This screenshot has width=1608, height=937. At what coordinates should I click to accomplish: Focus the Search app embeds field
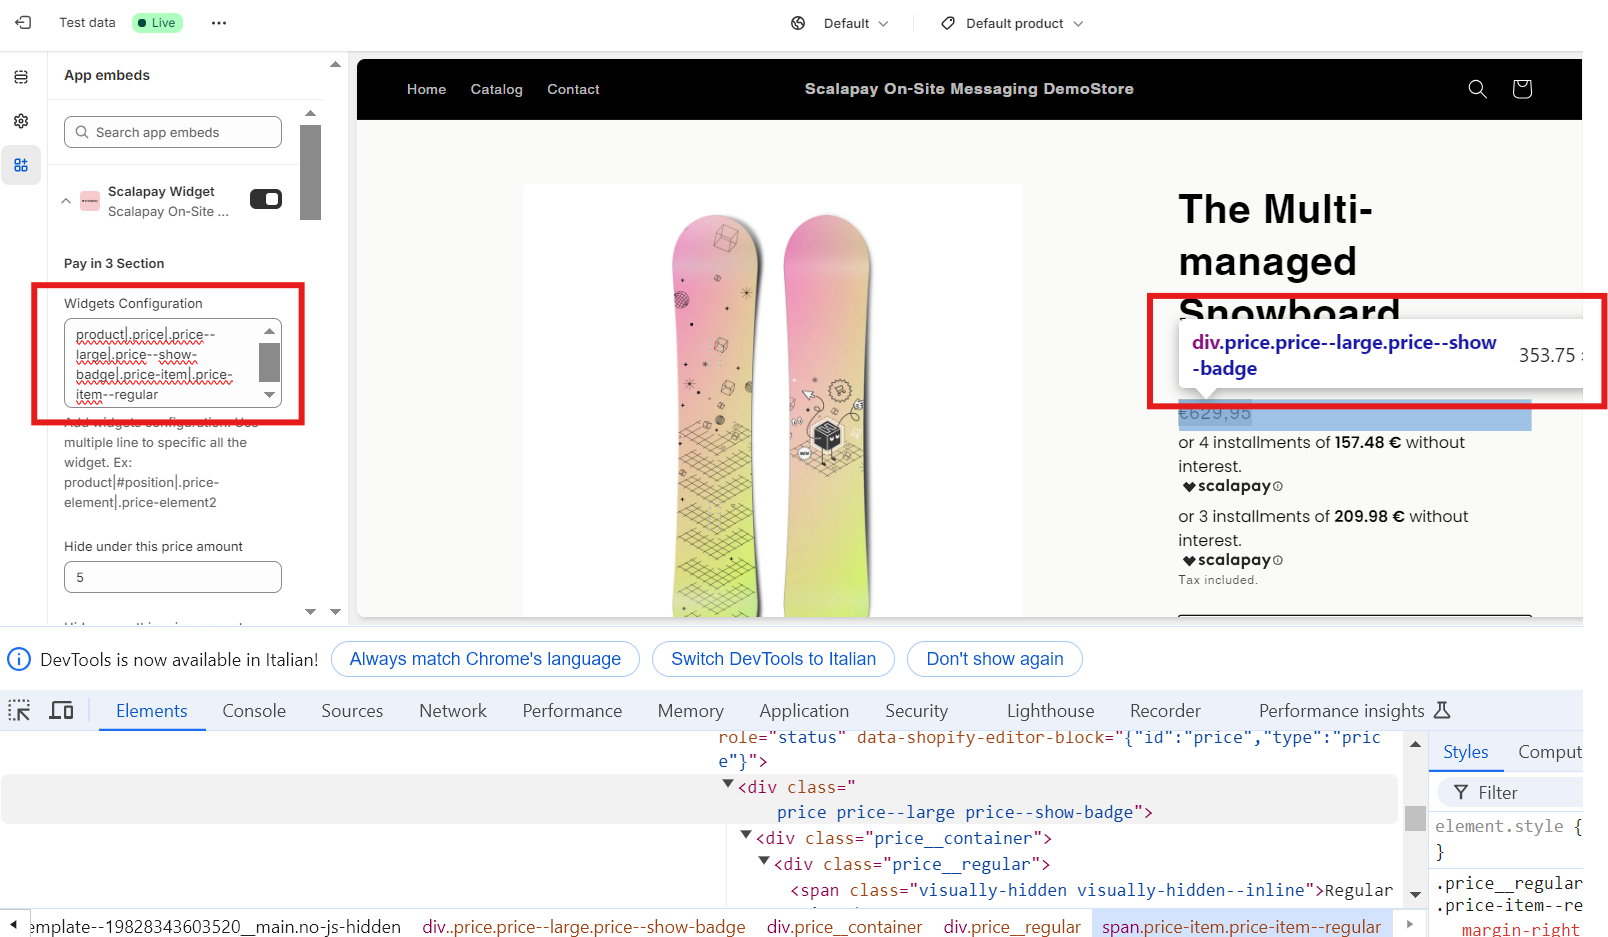coord(173,132)
